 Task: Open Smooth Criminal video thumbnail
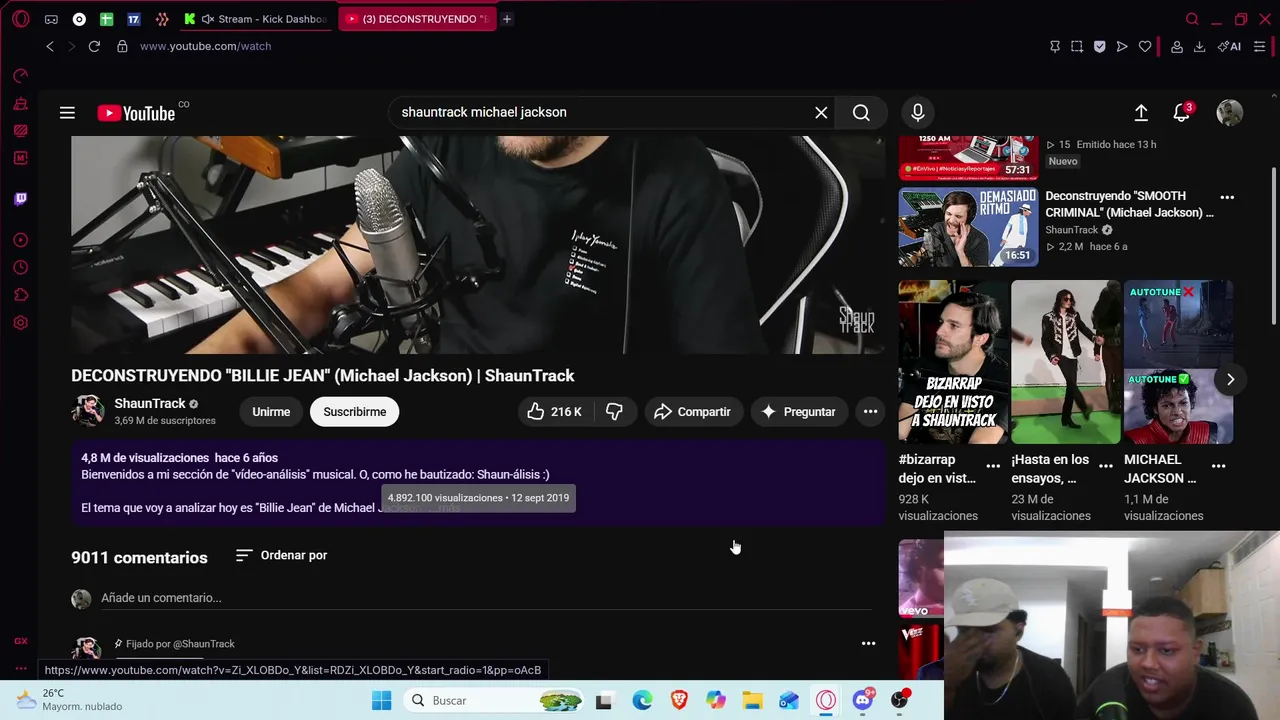pyautogui.click(x=968, y=227)
